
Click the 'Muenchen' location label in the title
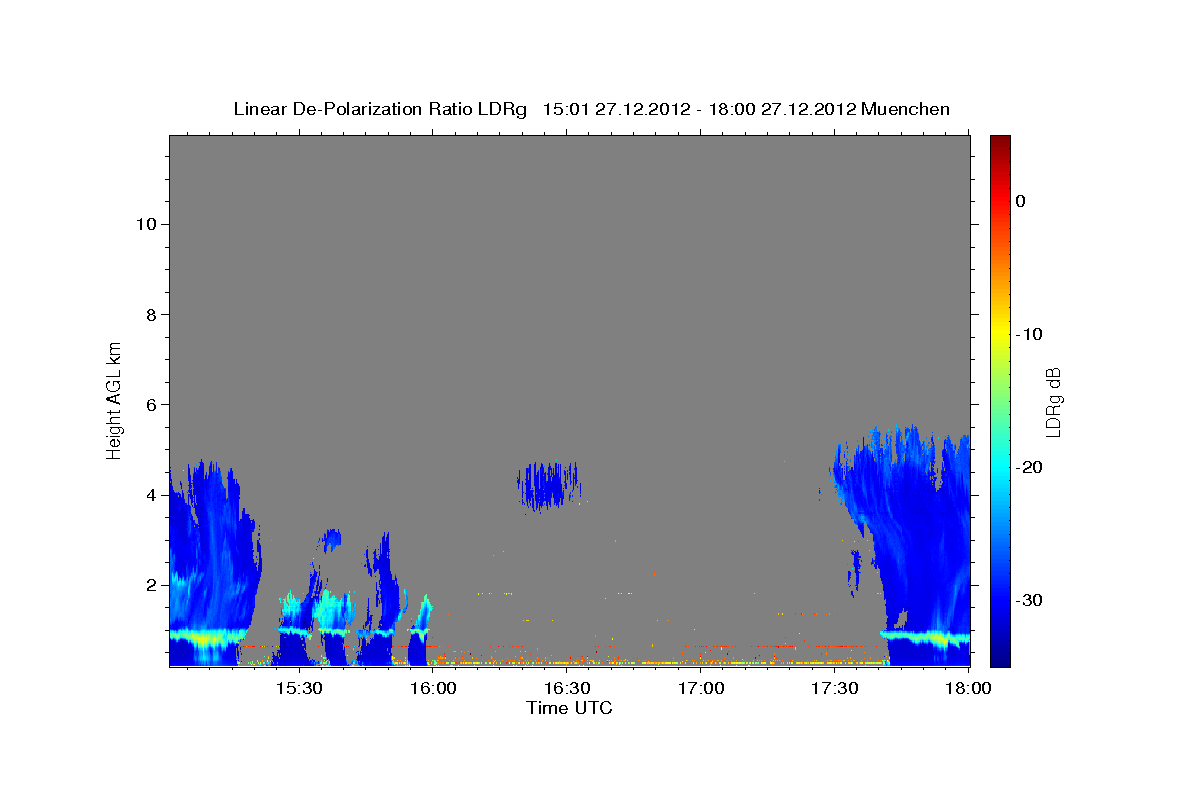905,109
